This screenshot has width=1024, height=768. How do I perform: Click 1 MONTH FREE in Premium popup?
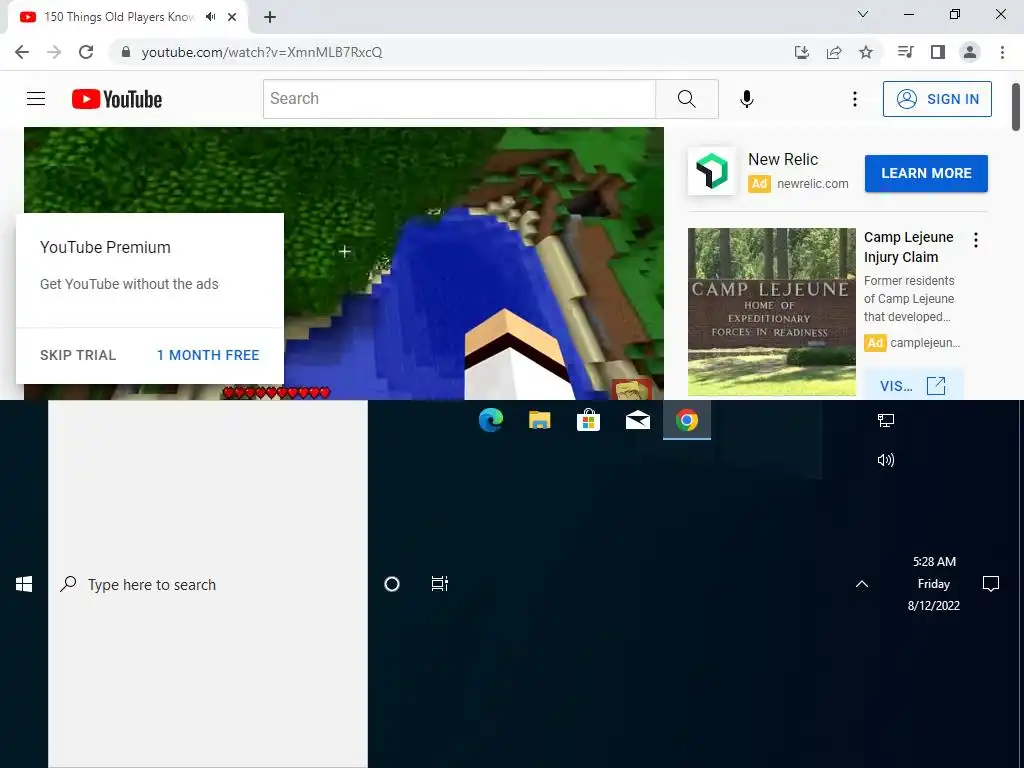click(208, 355)
